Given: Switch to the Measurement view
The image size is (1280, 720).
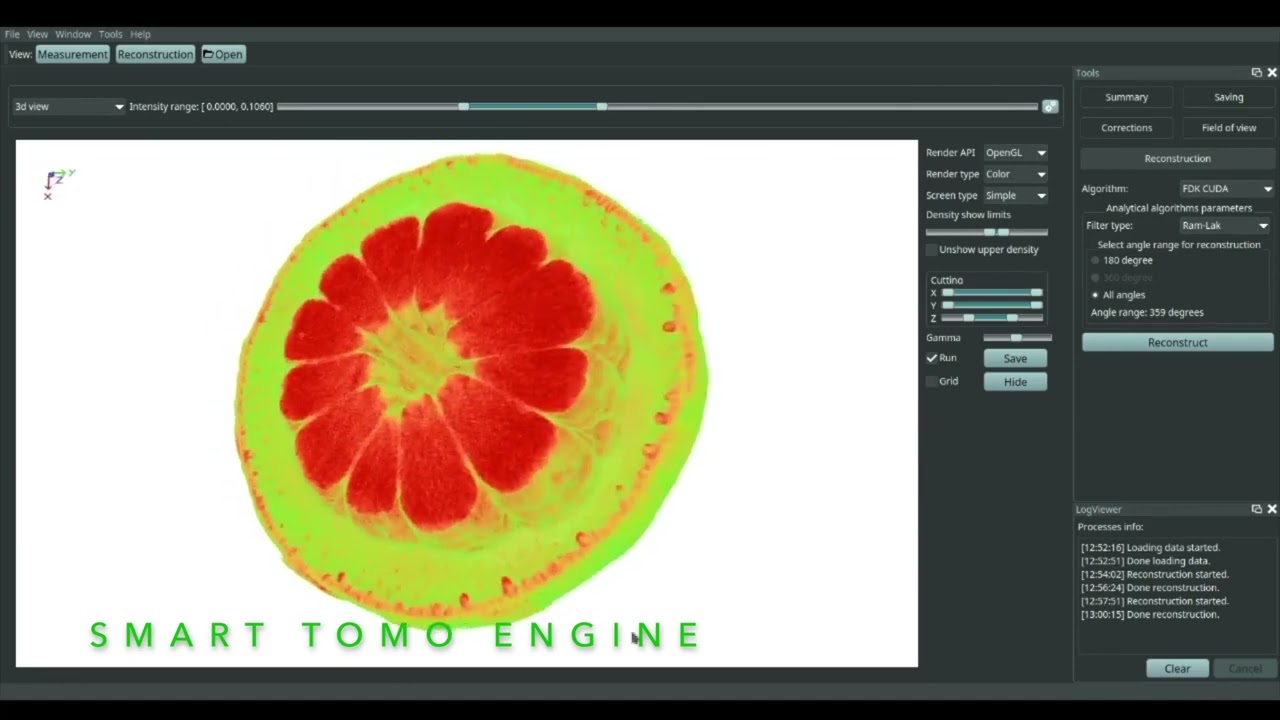Looking at the screenshot, I should 72,54.
